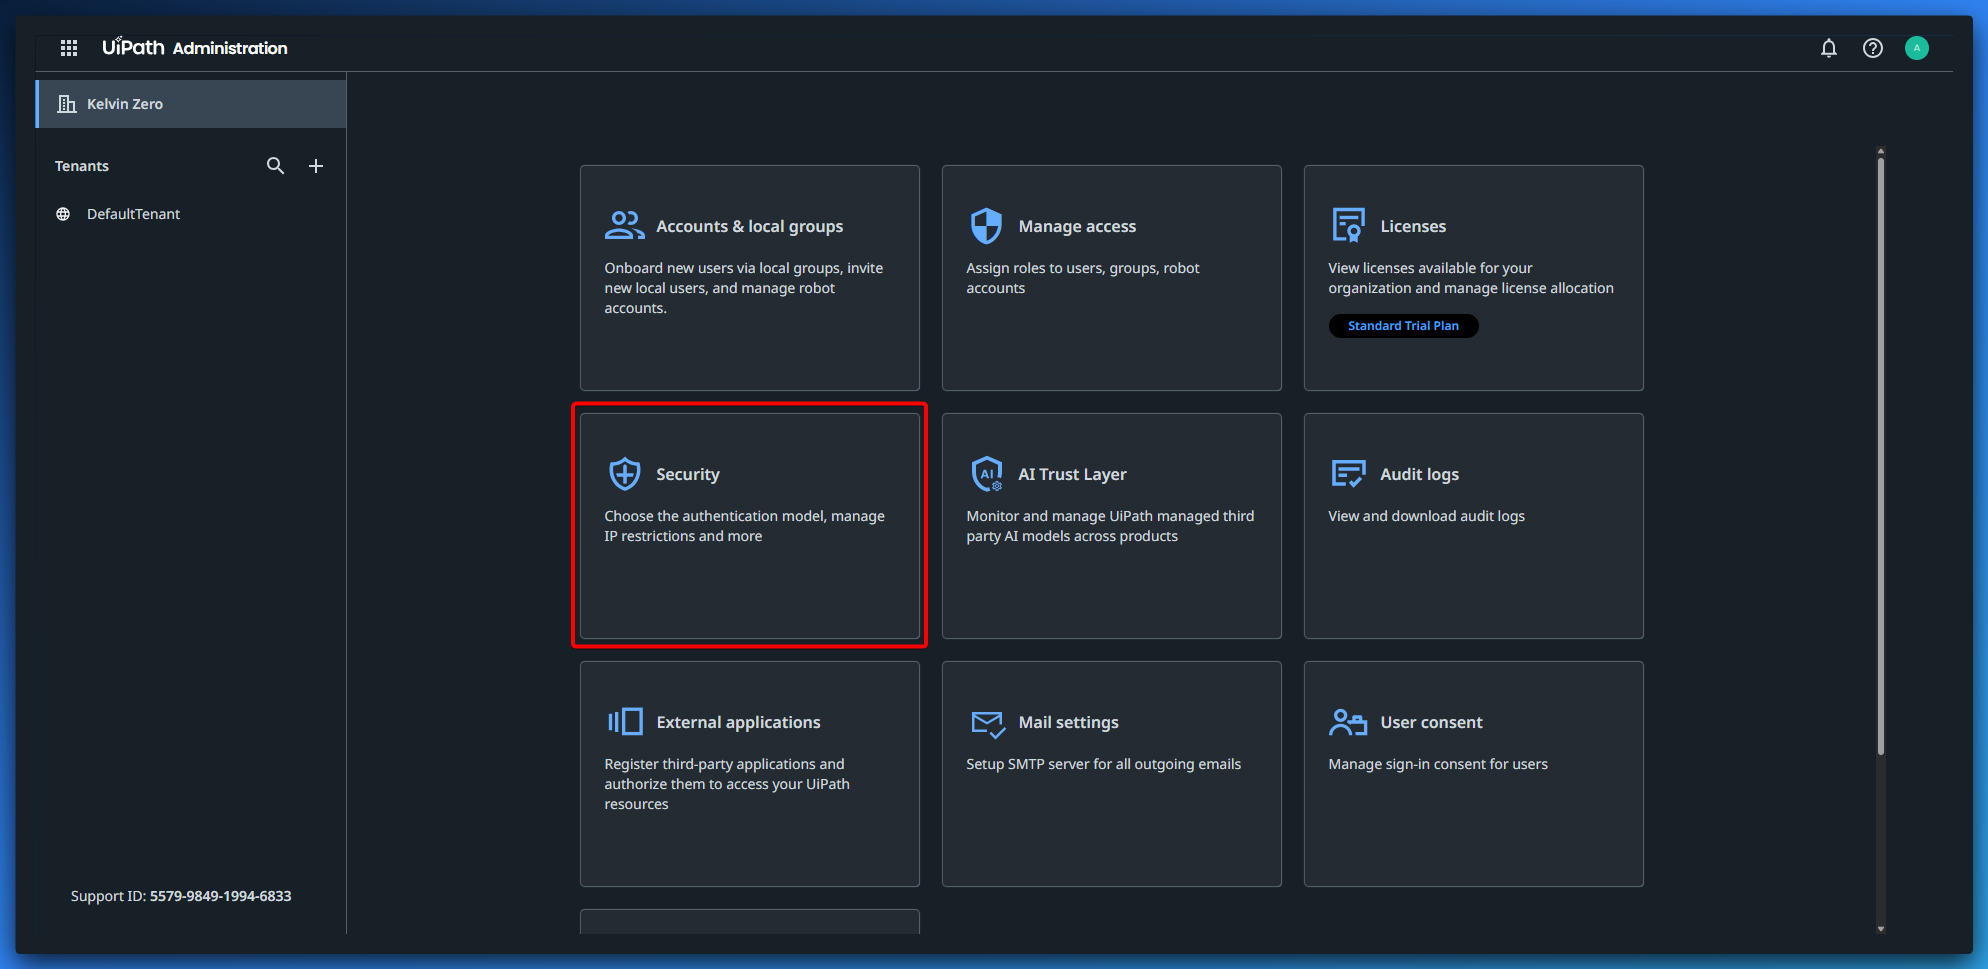Add a new tenant with the plus icon

[316, 166]
